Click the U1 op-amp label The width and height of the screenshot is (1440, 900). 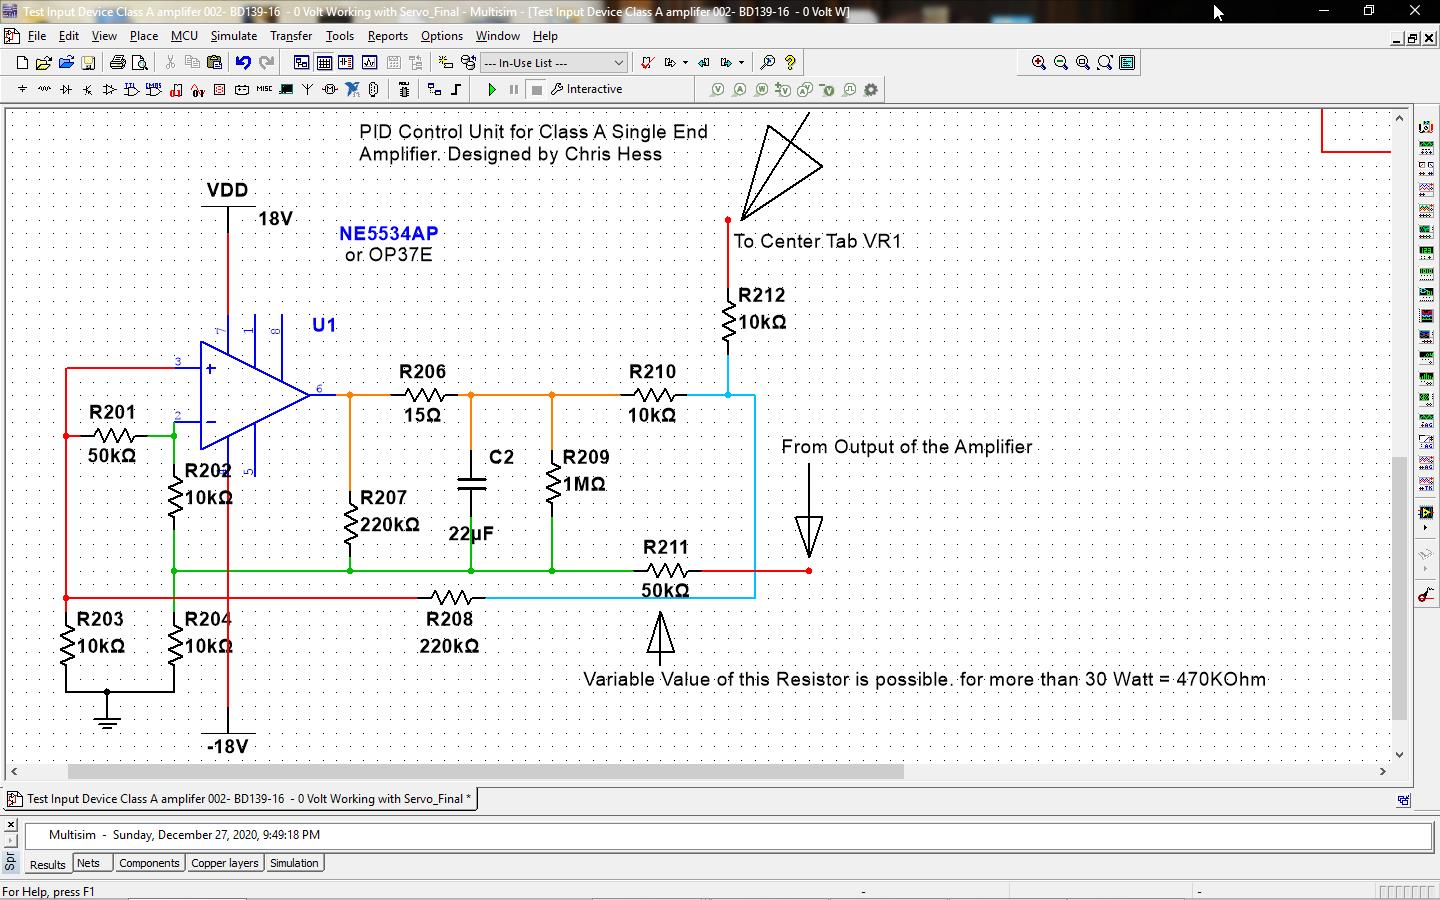(x=324, y=325)
